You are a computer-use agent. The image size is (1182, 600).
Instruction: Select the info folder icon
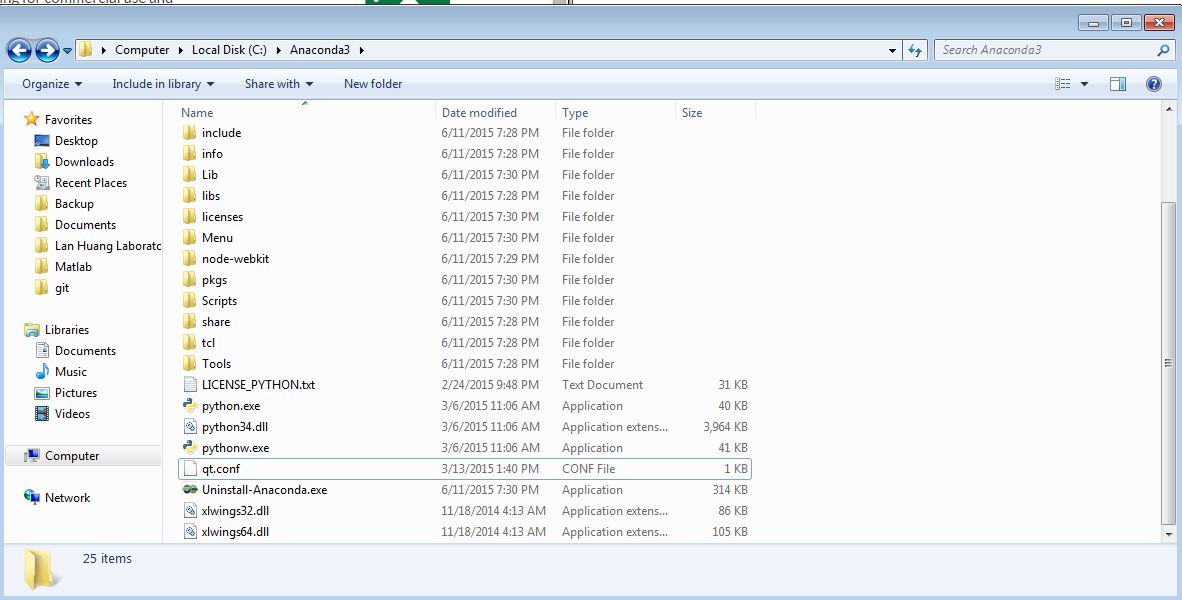click(x=190, y=154)
